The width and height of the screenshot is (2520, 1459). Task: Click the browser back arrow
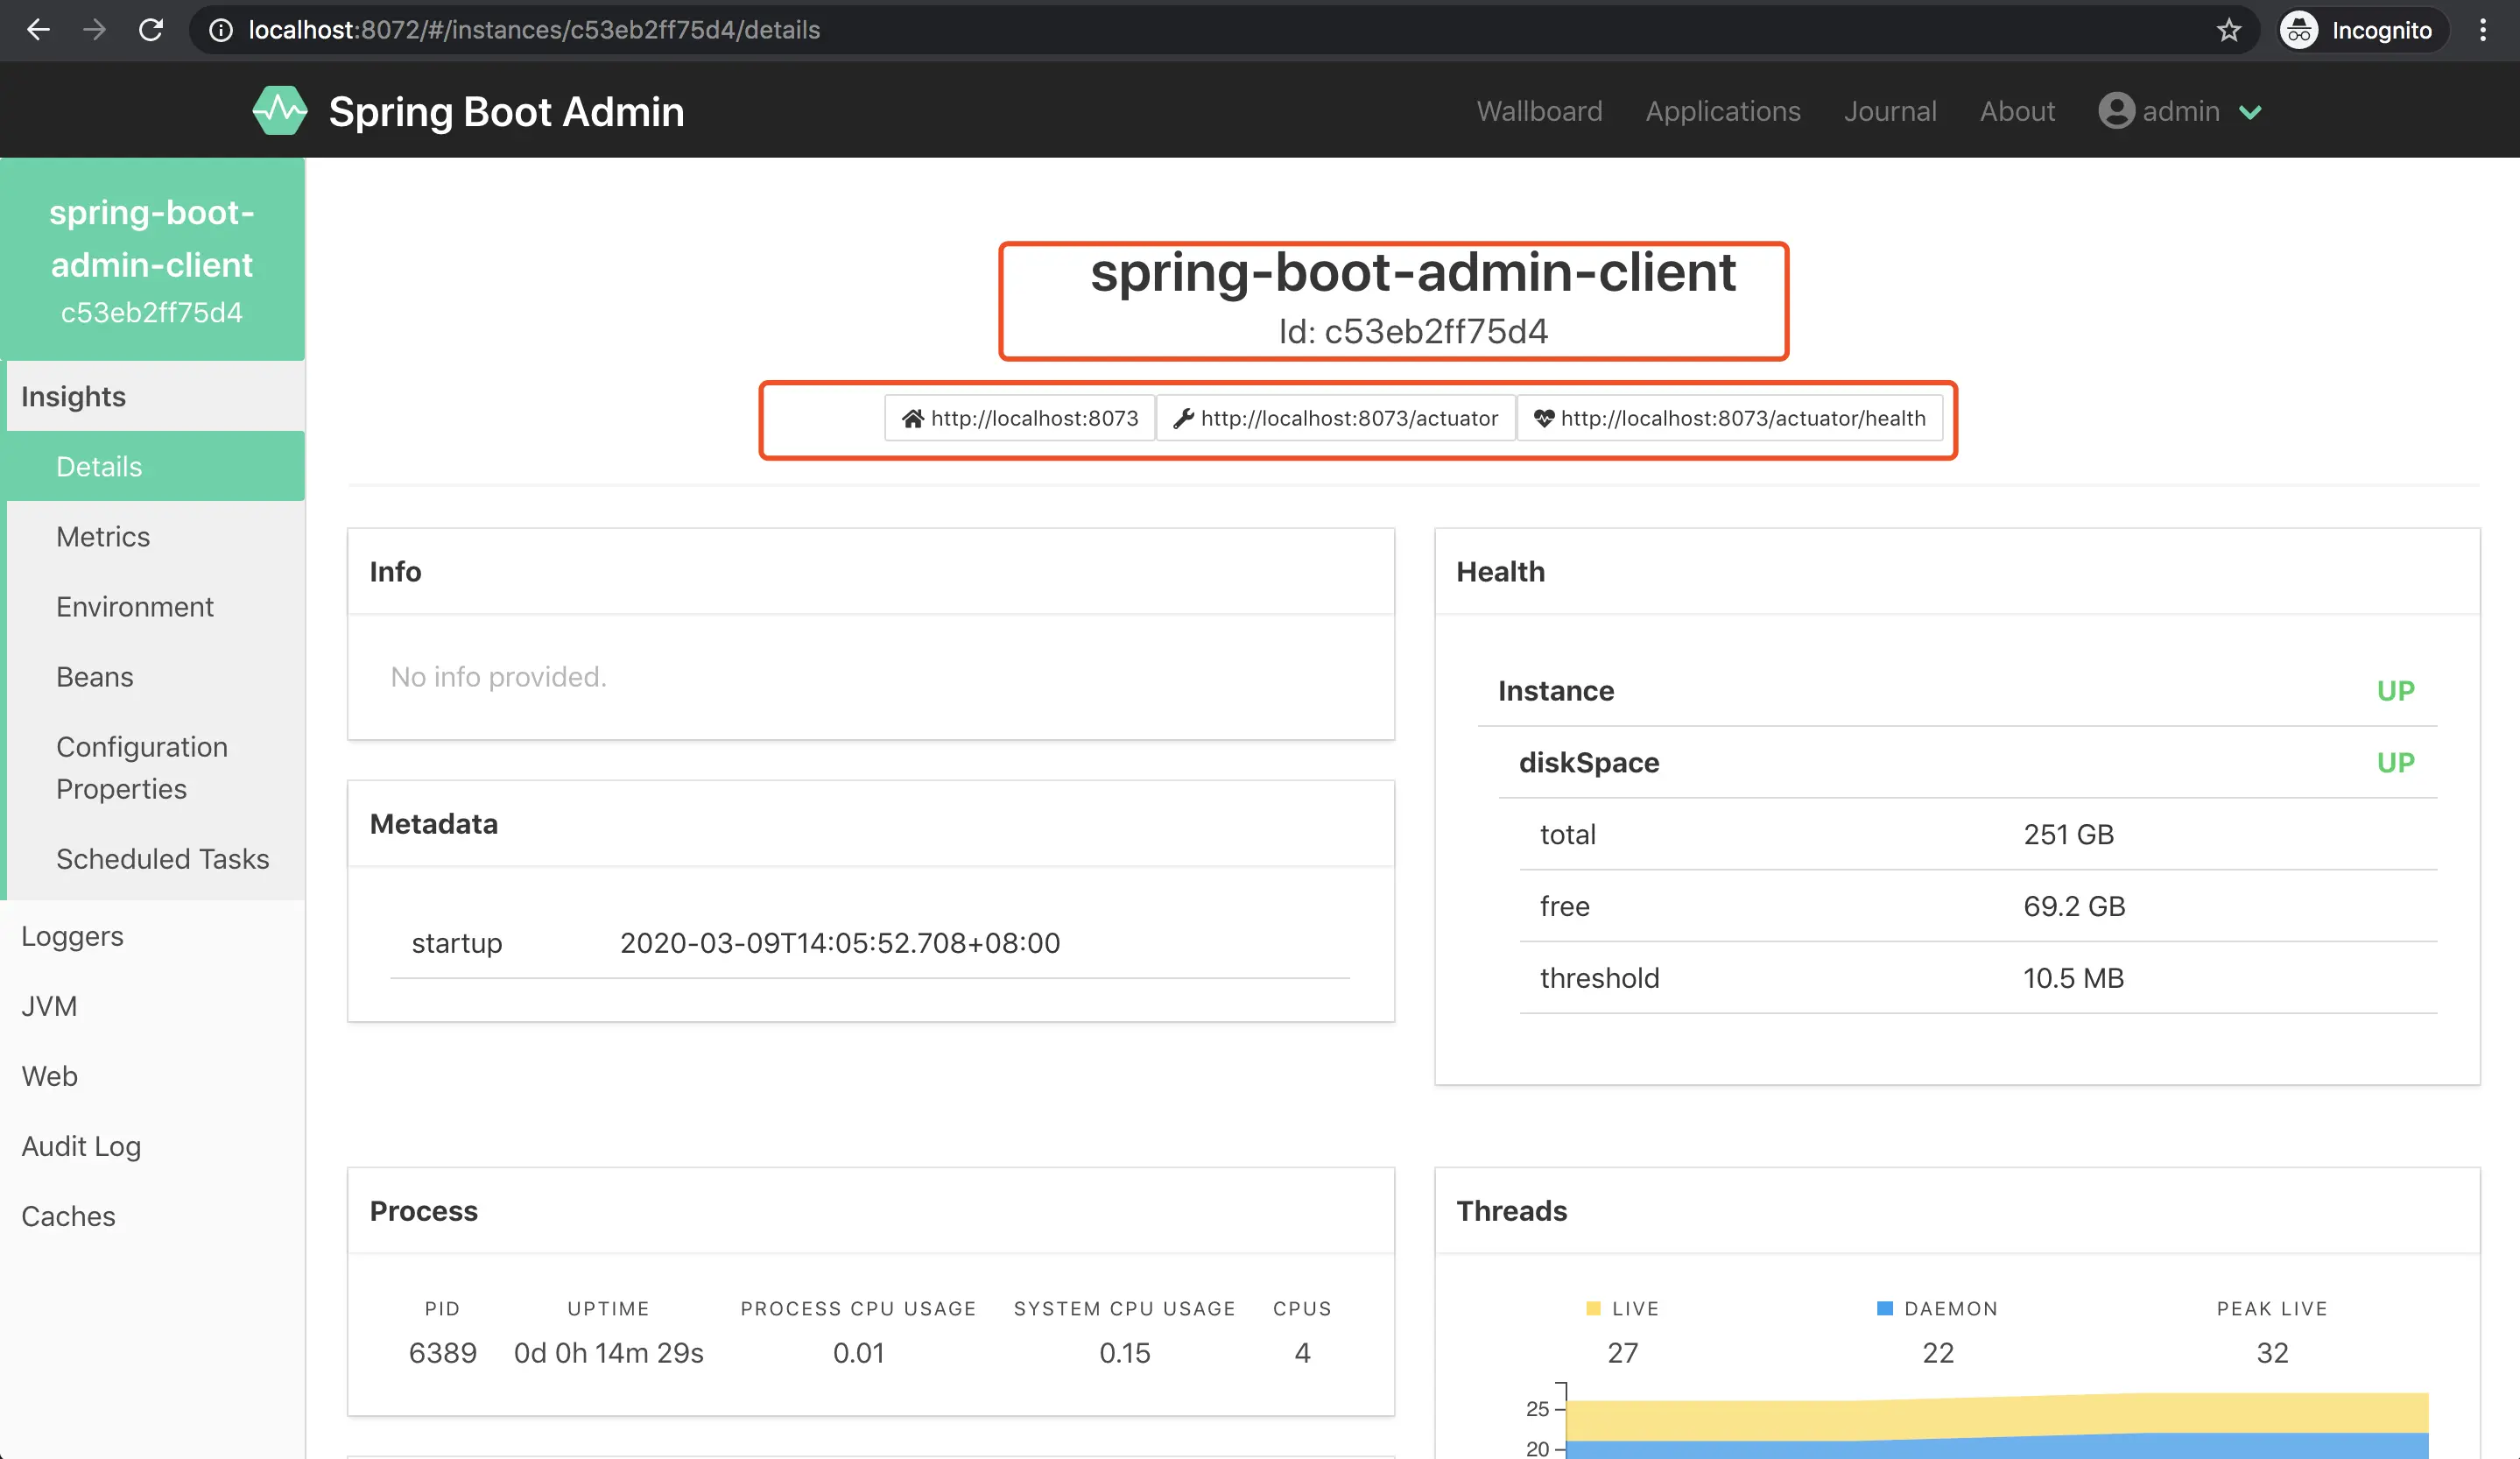tap(38, 30)
